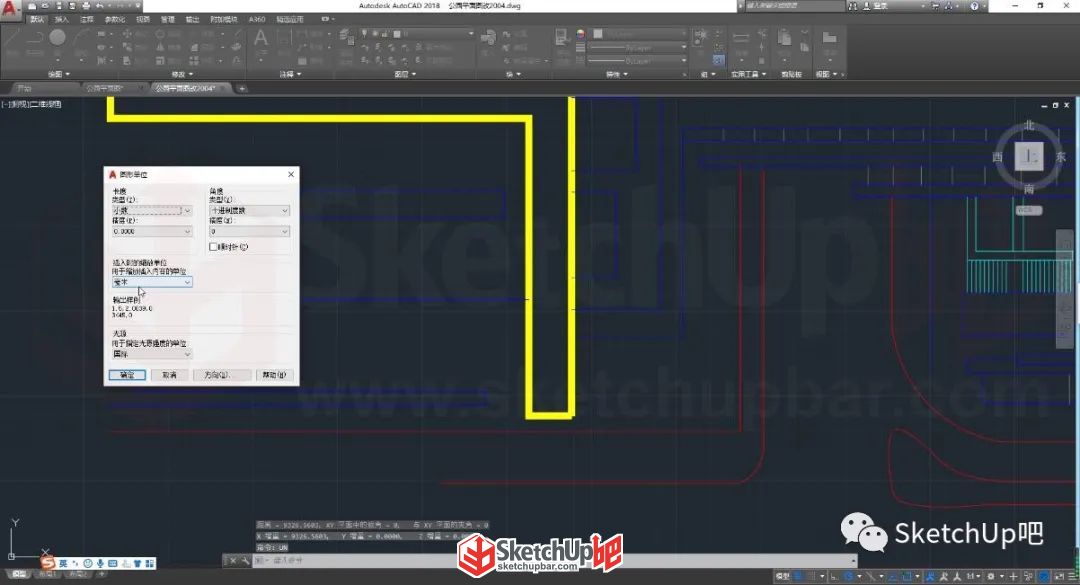Switch to the 参数化 ribbon tab
The width and height of the screenshot is (1080, 585).
point(114,19)
